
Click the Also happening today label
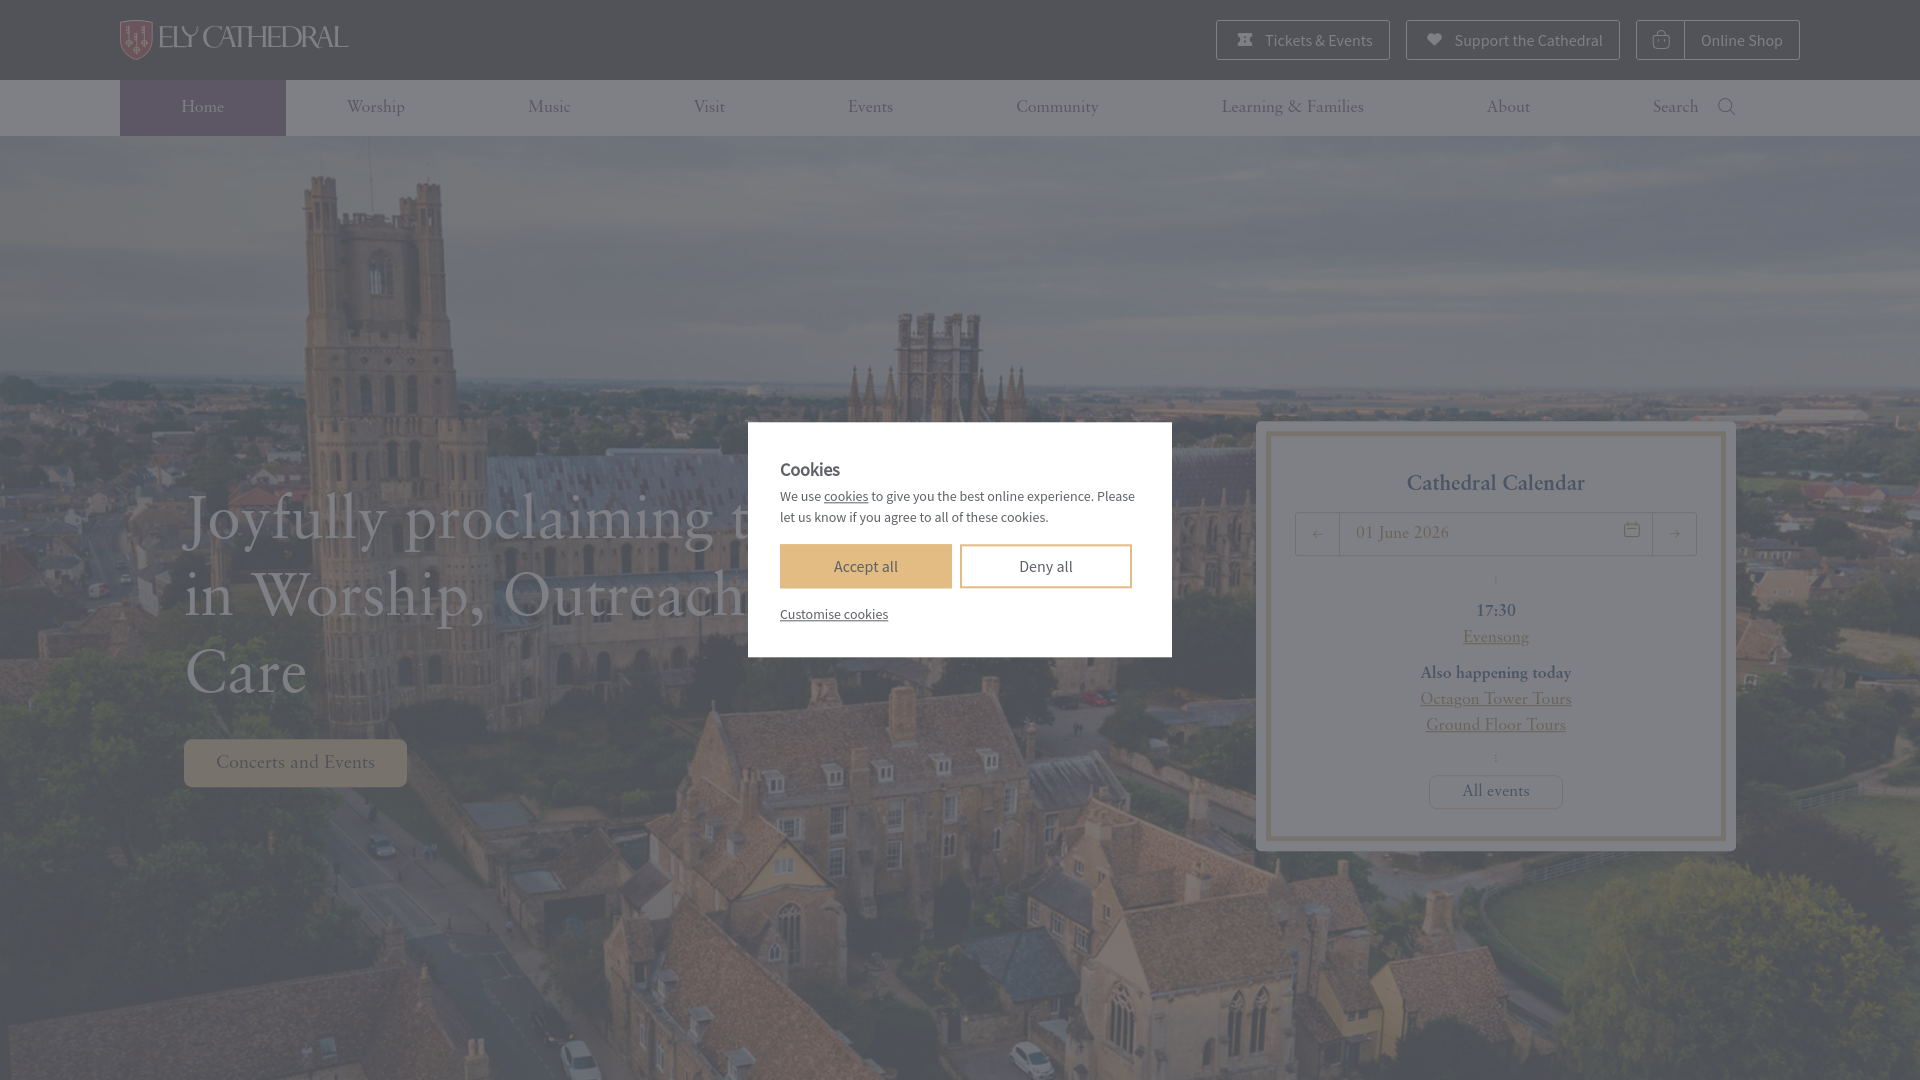tap(1496, 673)
